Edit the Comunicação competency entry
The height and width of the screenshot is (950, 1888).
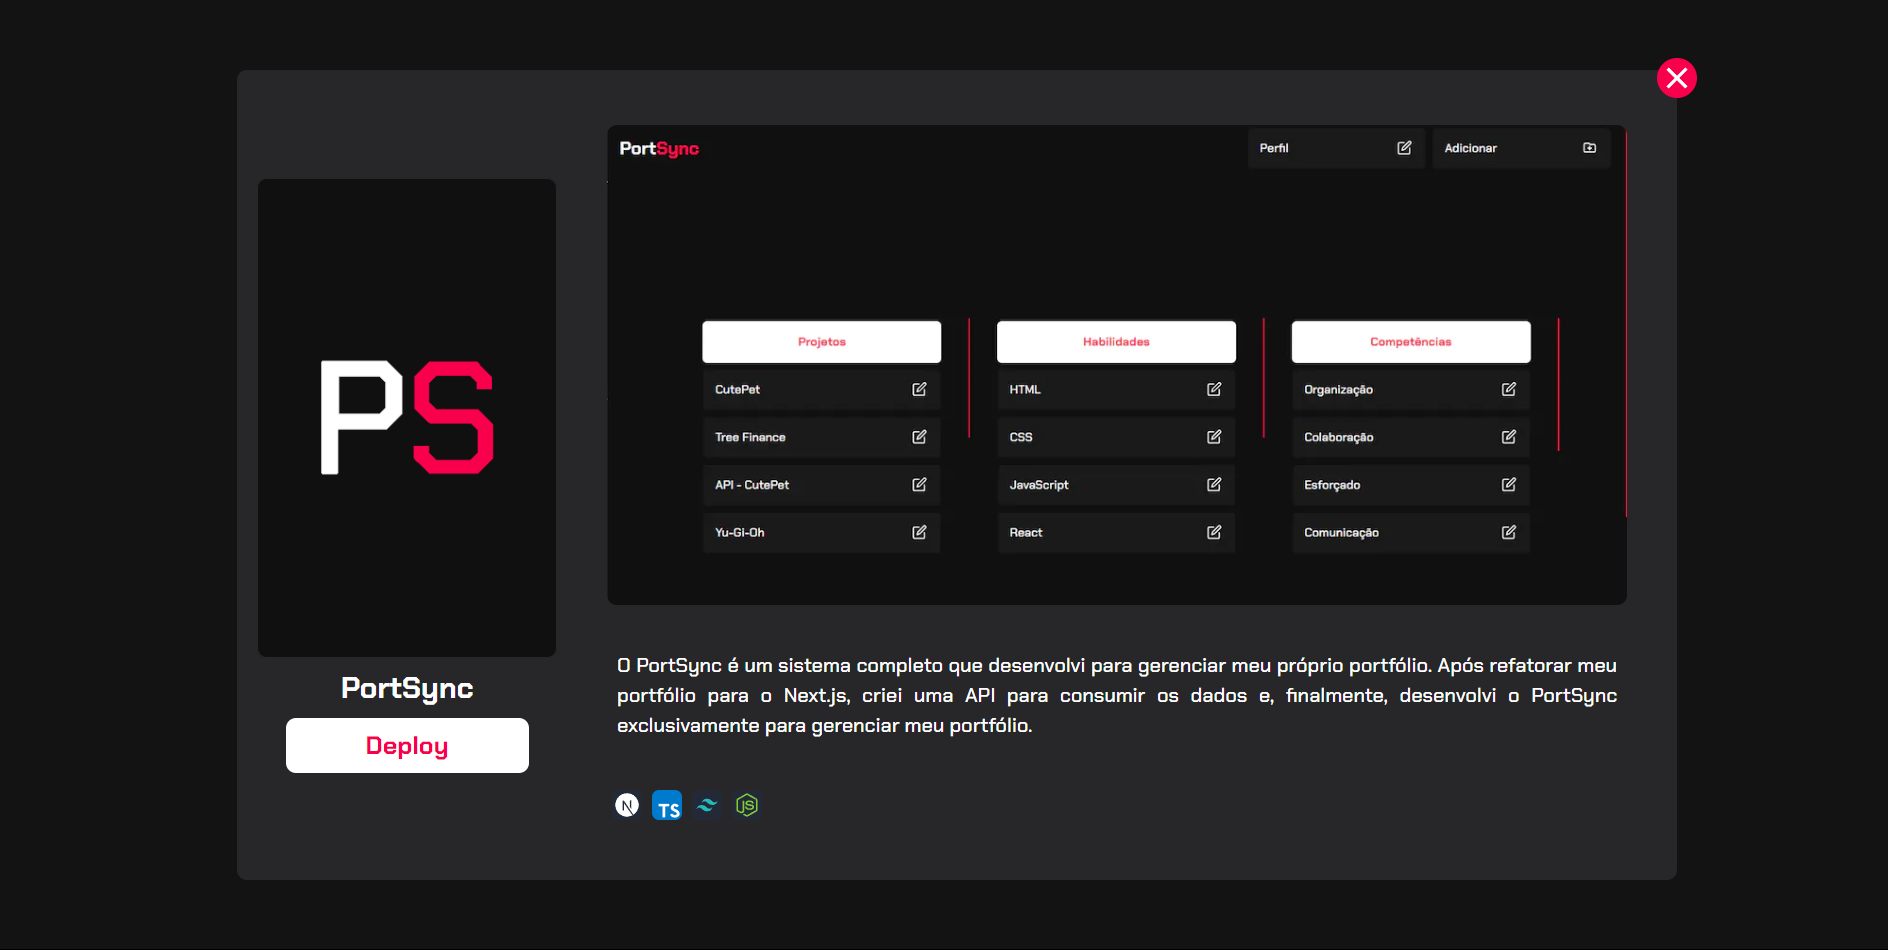click(x=1509, y=533)
